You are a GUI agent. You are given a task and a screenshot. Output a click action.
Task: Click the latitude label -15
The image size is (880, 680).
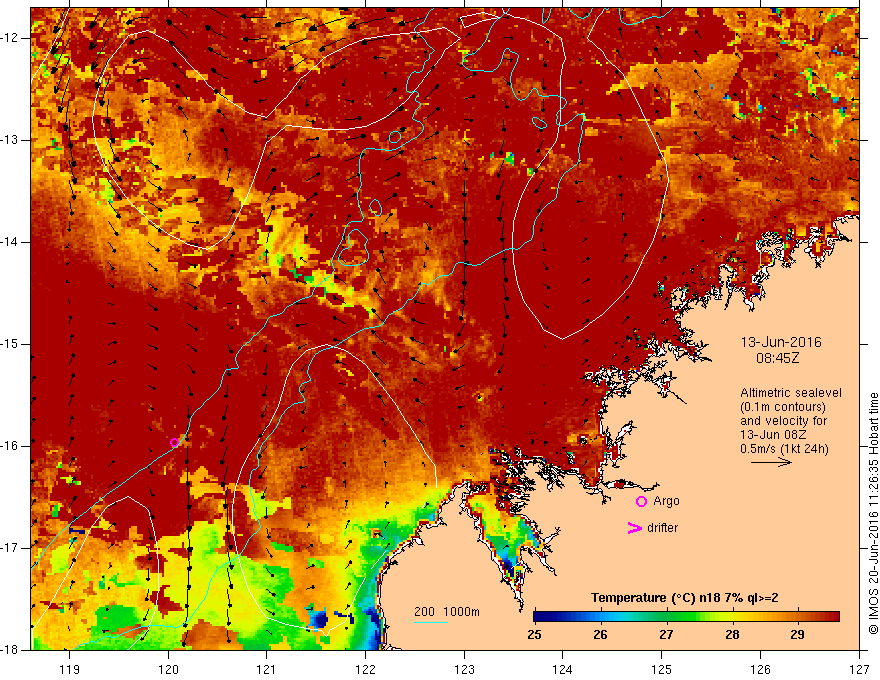pyautogui.click(x=11, y=344)
